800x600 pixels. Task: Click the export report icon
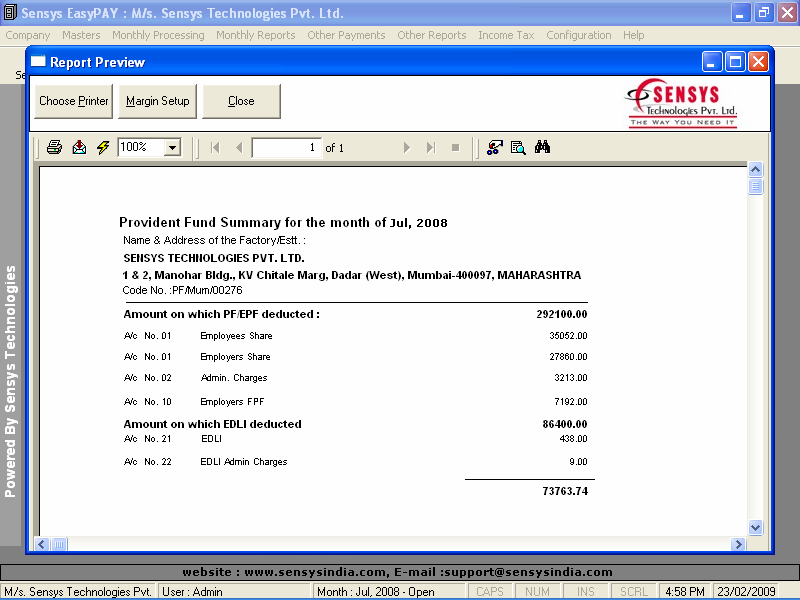point(79,147)
